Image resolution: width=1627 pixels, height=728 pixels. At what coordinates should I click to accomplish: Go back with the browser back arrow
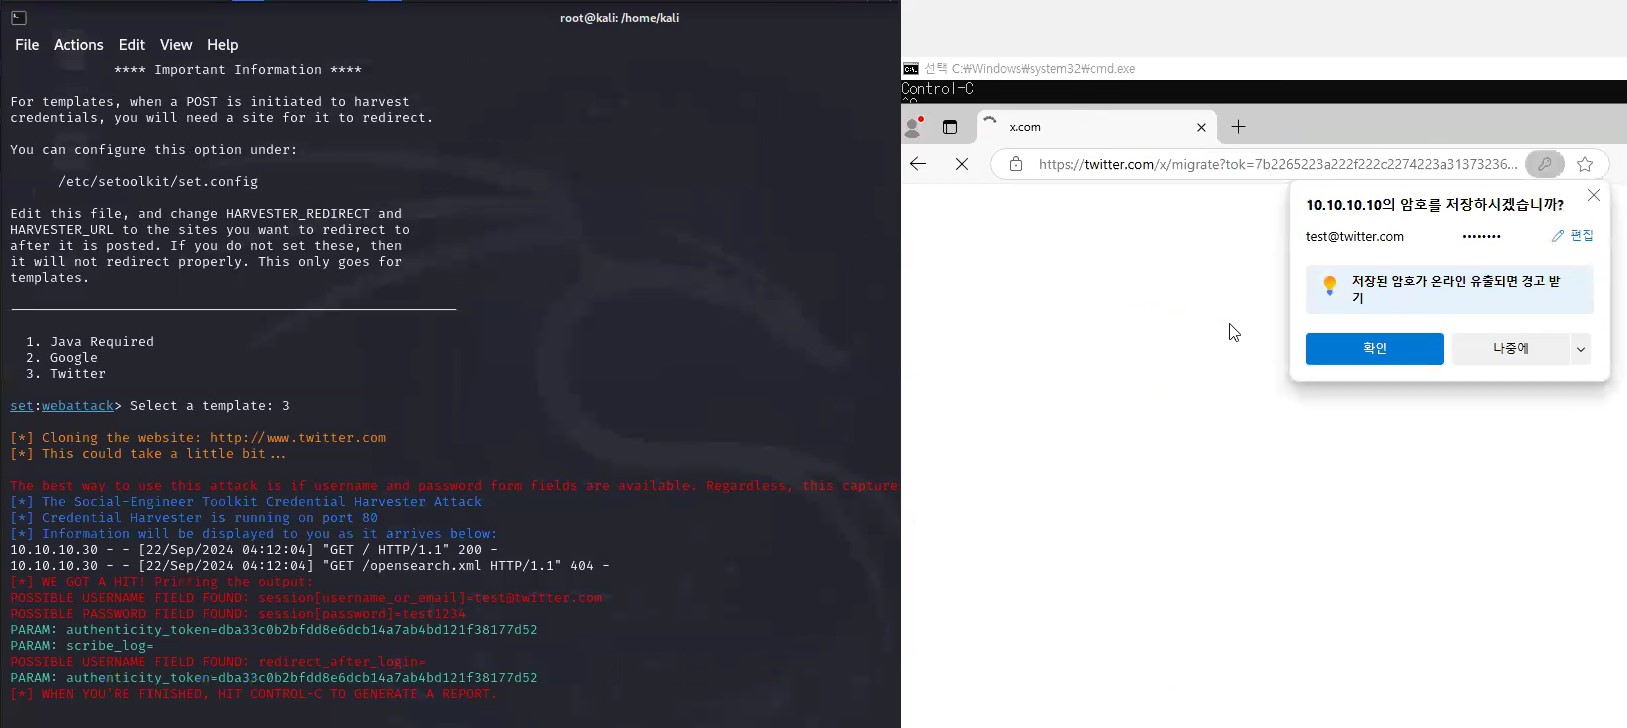point(918,164)
